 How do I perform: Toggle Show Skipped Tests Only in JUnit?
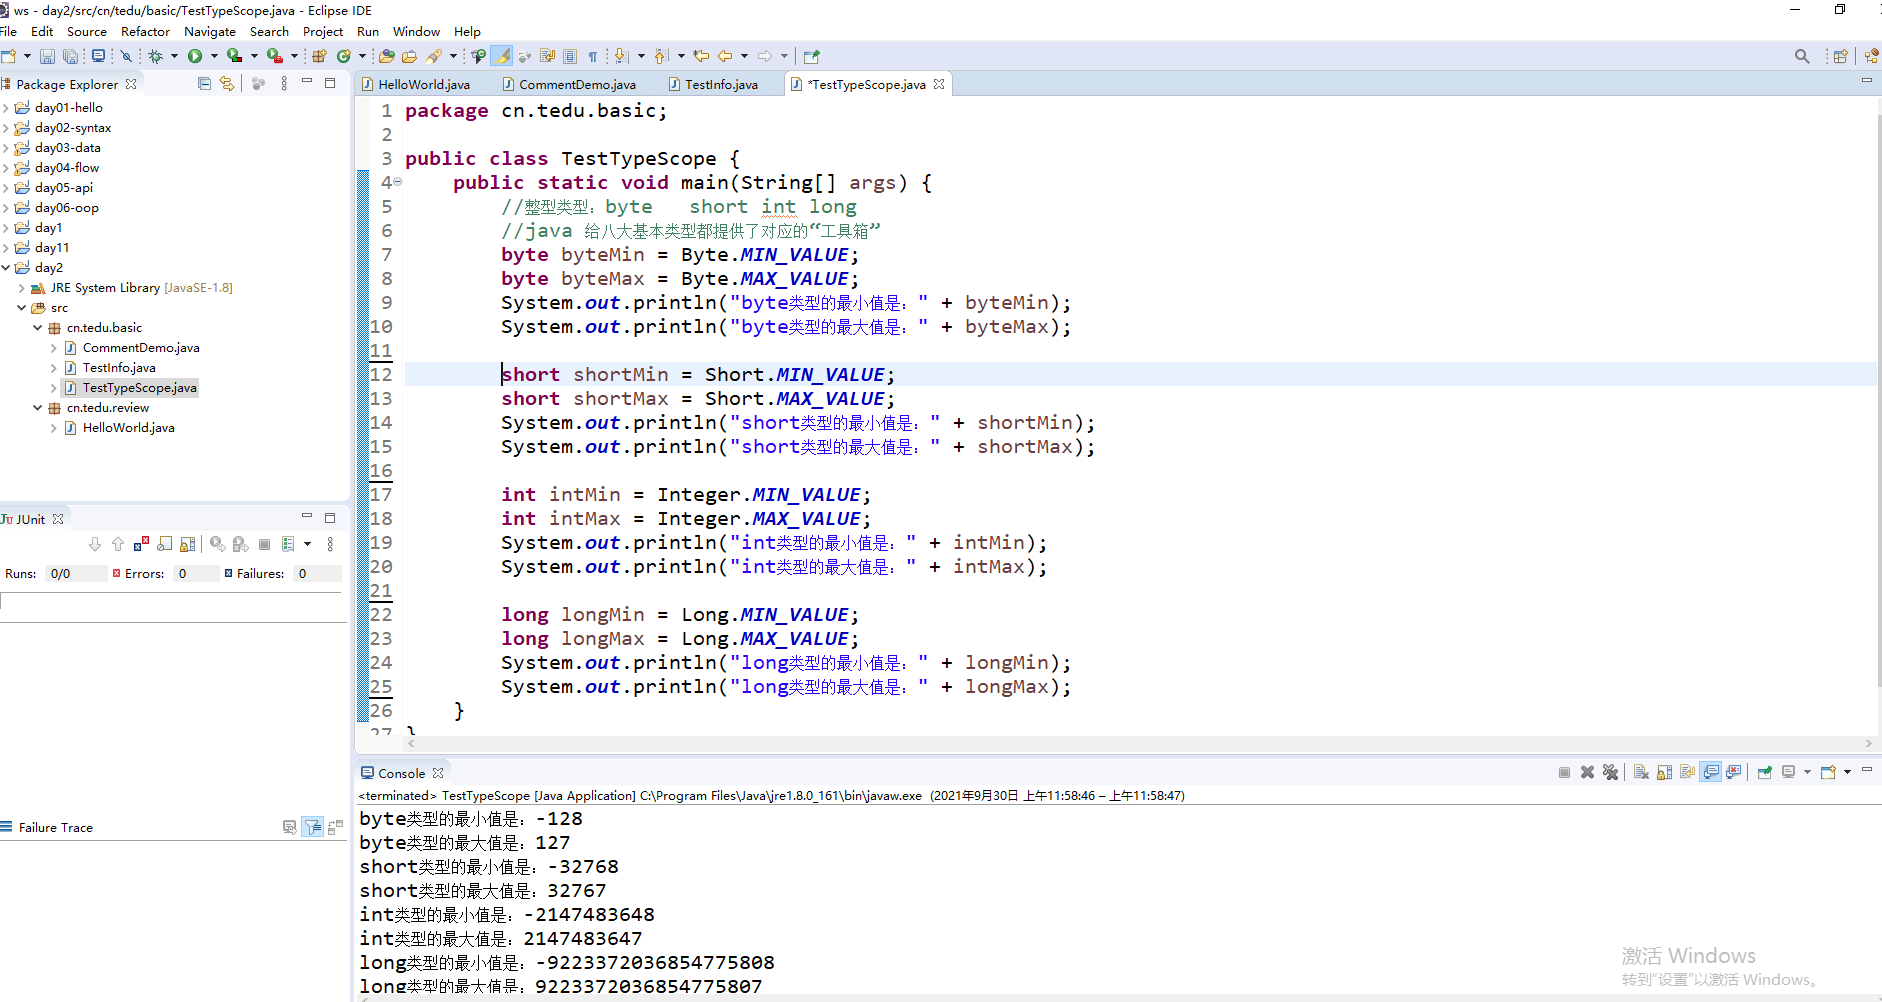coord(164,544)
